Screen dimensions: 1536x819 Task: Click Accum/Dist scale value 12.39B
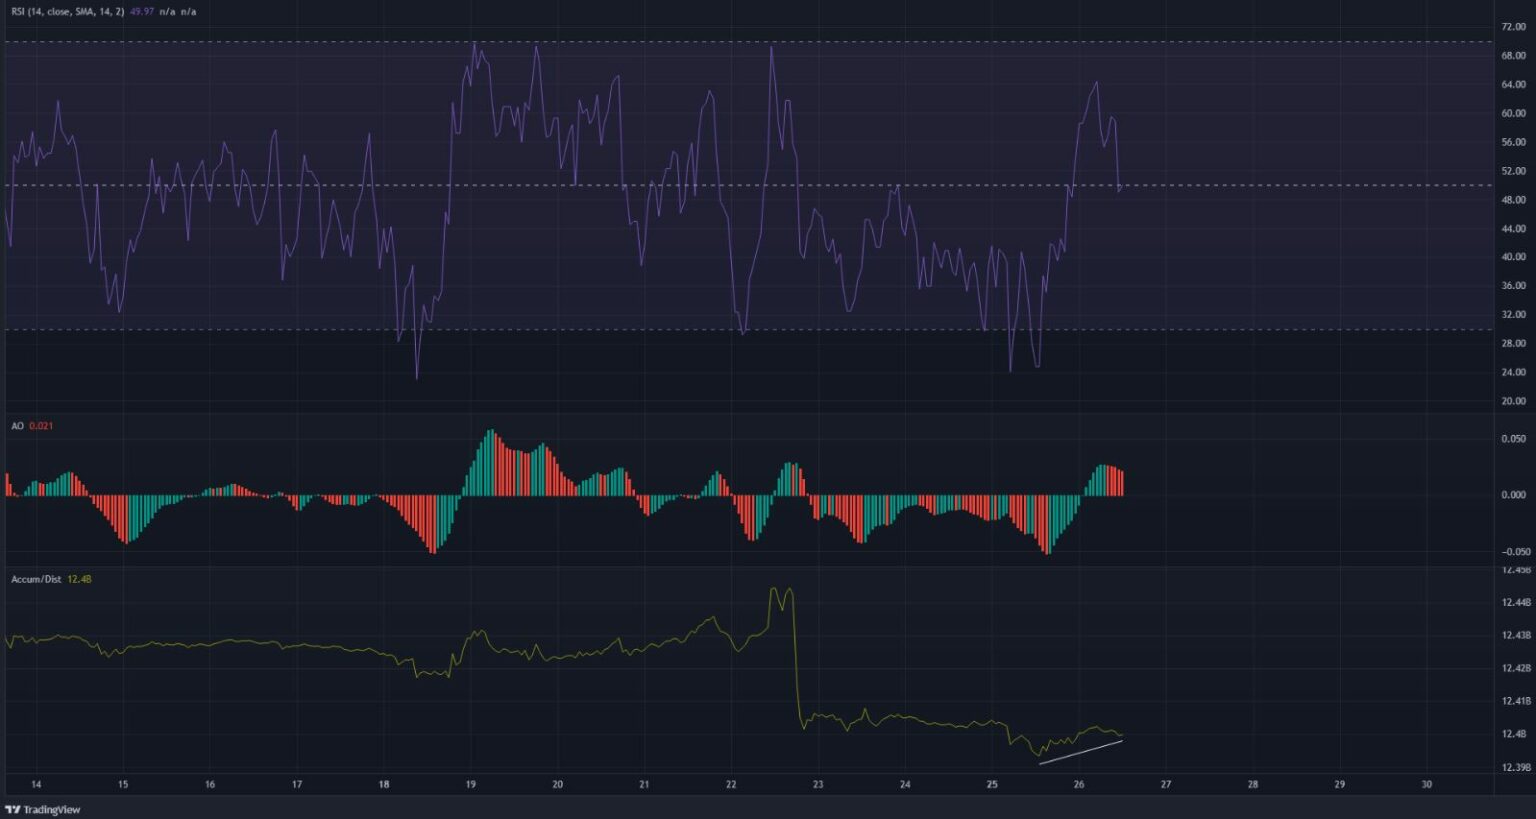point(1516,767)
